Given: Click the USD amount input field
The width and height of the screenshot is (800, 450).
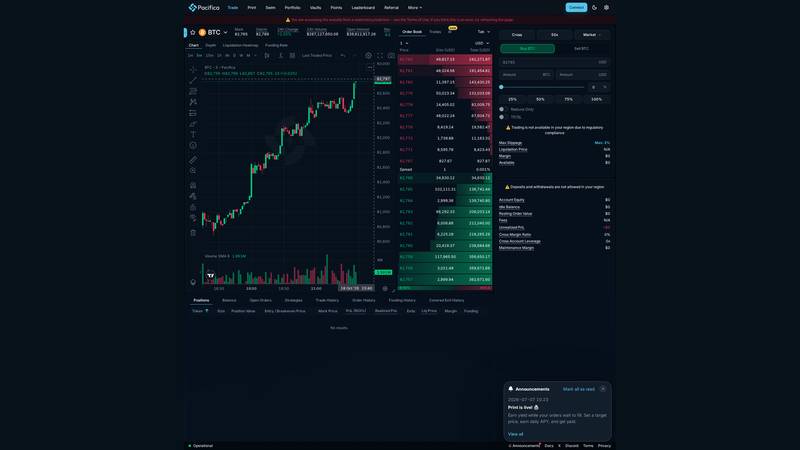Looking at the screenshot, I should (582, 74).
